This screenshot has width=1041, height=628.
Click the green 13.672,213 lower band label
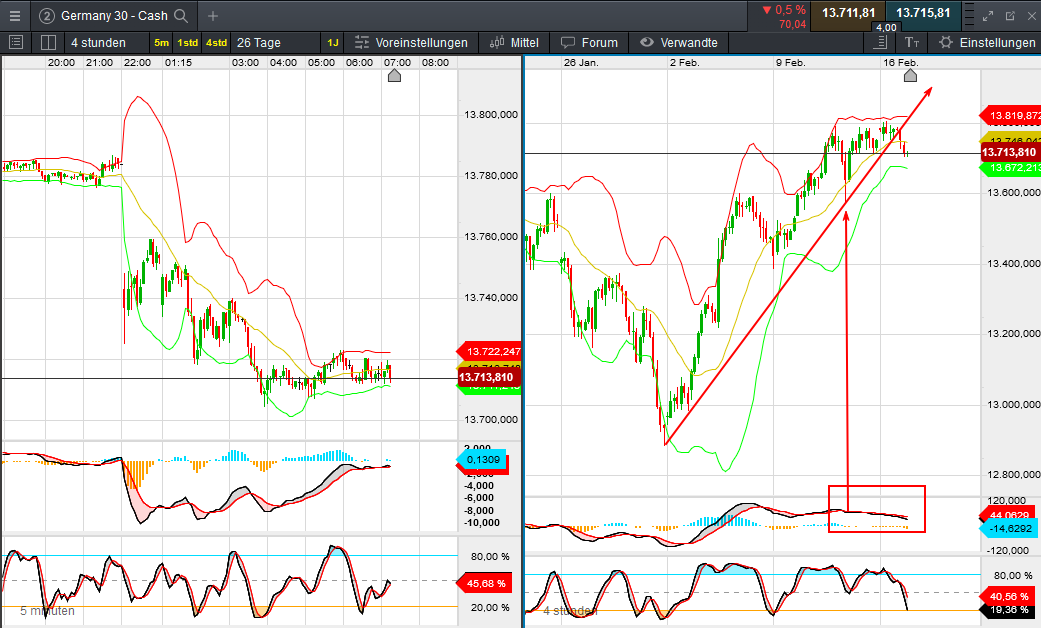pos(1010,167)
